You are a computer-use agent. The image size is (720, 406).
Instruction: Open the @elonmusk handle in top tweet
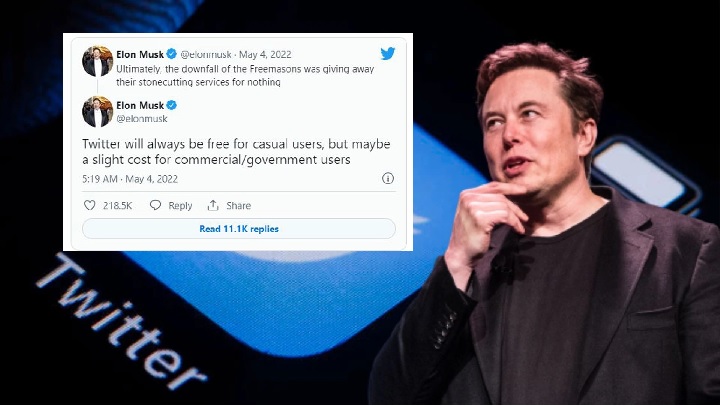click(x=206, y=55)
